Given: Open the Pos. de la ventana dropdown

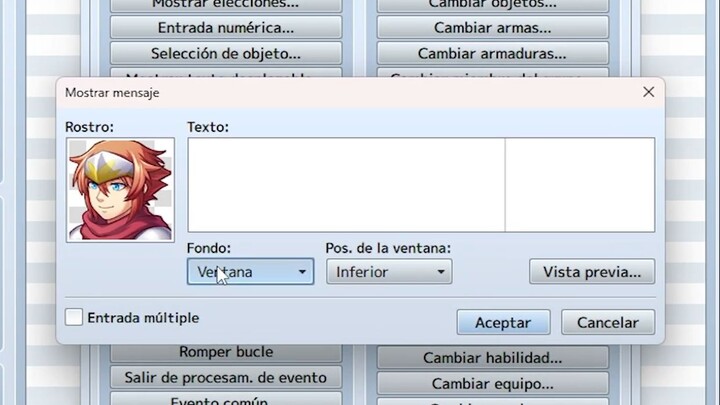Looking at the screenshot, I should click(389, 271).
